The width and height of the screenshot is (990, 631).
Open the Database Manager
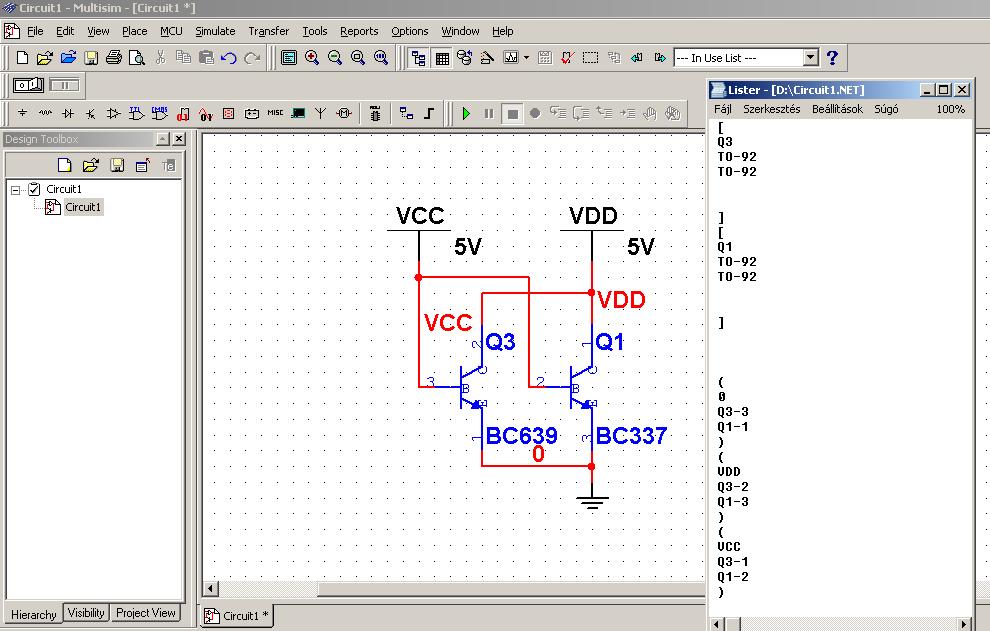465,58
